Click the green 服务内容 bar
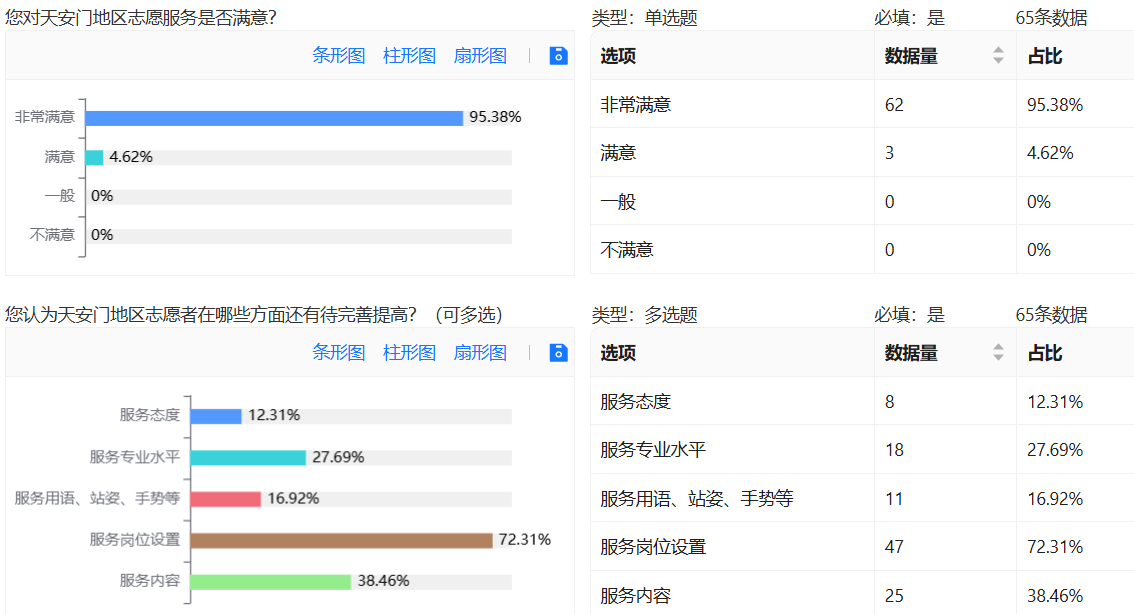The width and height of the screenshot is (1134, 614). 270,581
